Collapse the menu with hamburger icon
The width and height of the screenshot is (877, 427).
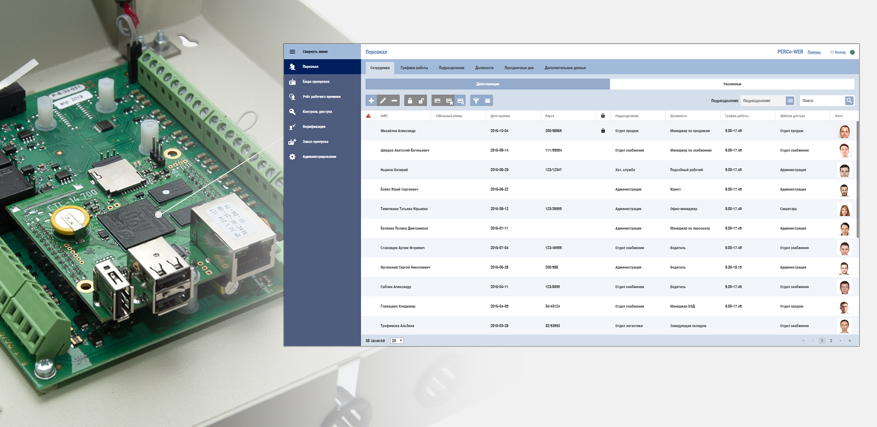pyautogui.click(x=292, y=52)
